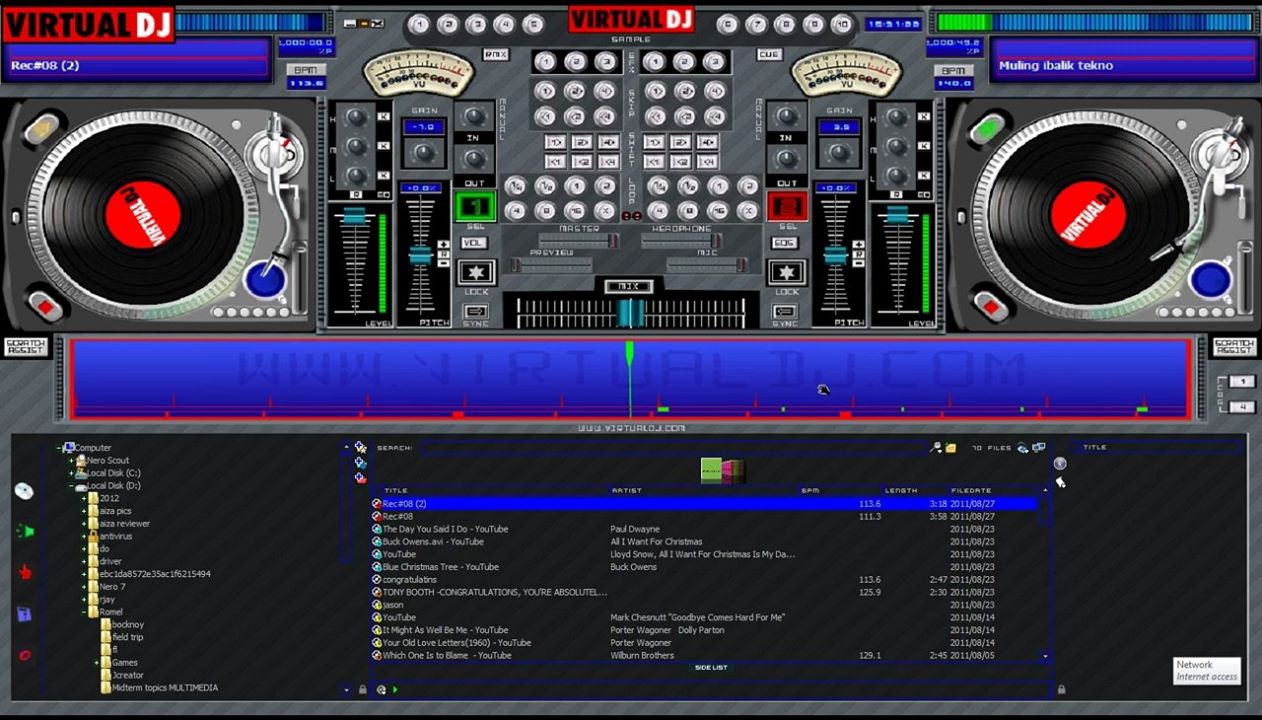Image resolution: width=1262 pixels, height=720 pixels.
Task: Toggle right Scratch Assist
Action: pos(1234,347)
